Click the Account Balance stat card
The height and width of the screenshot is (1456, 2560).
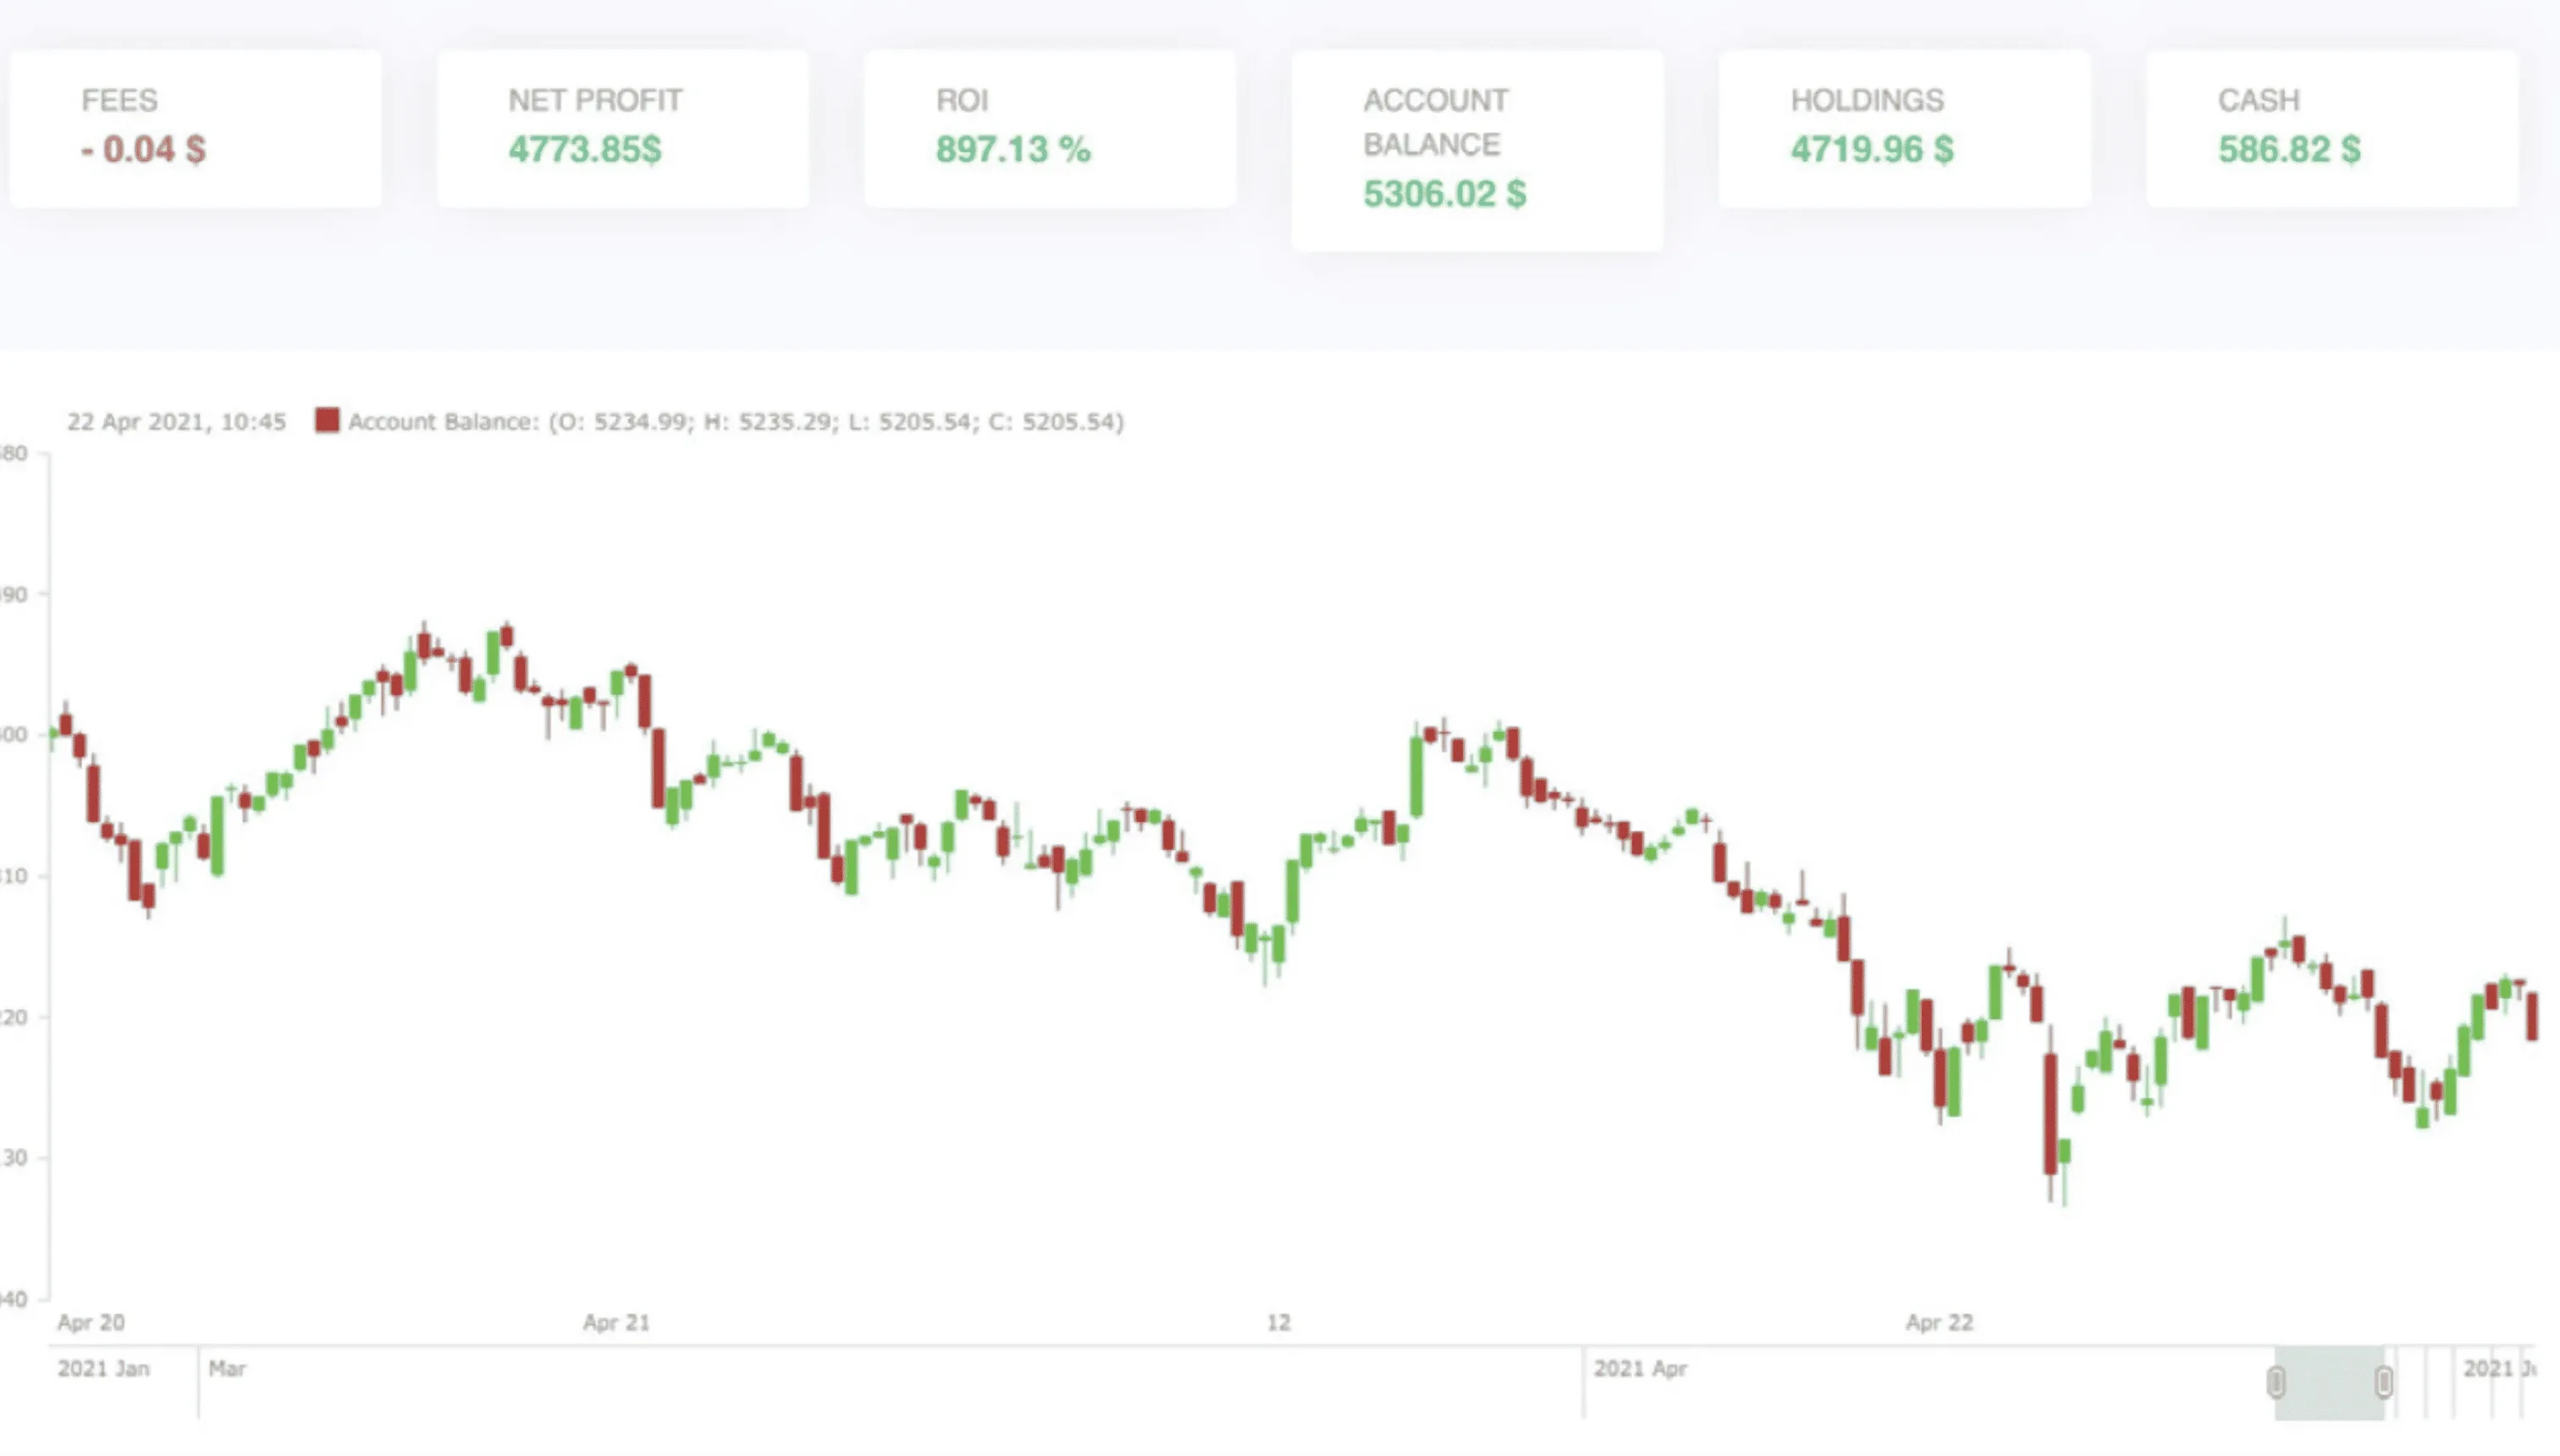tap(1476, 150)
